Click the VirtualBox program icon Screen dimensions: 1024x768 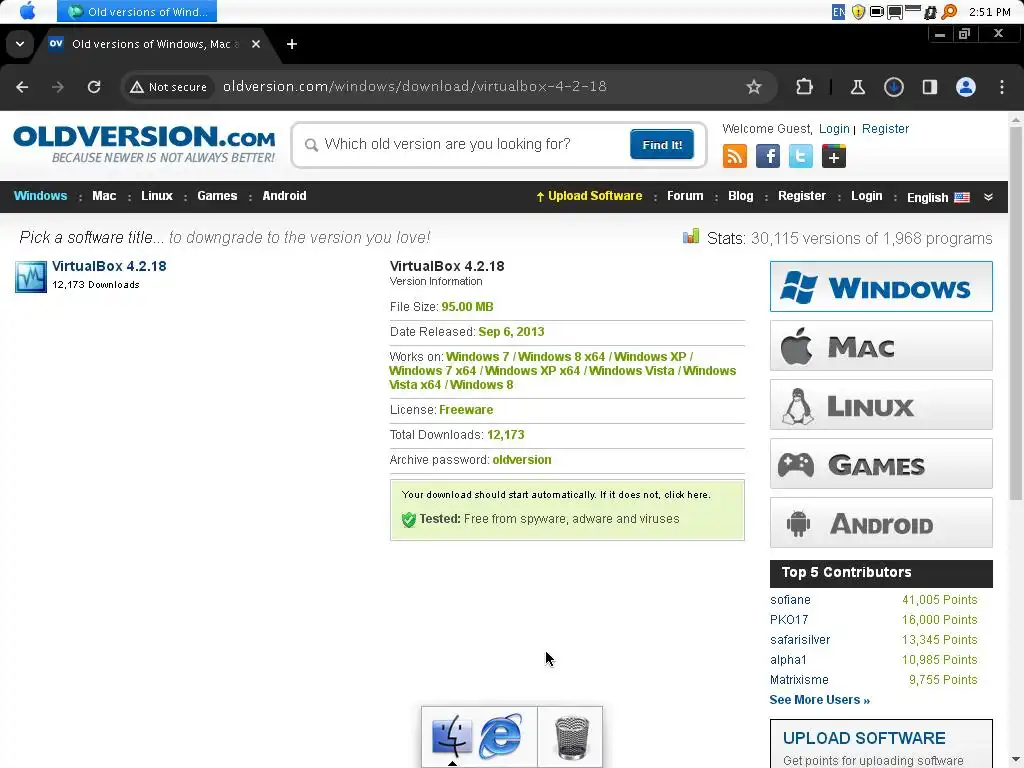31,276
